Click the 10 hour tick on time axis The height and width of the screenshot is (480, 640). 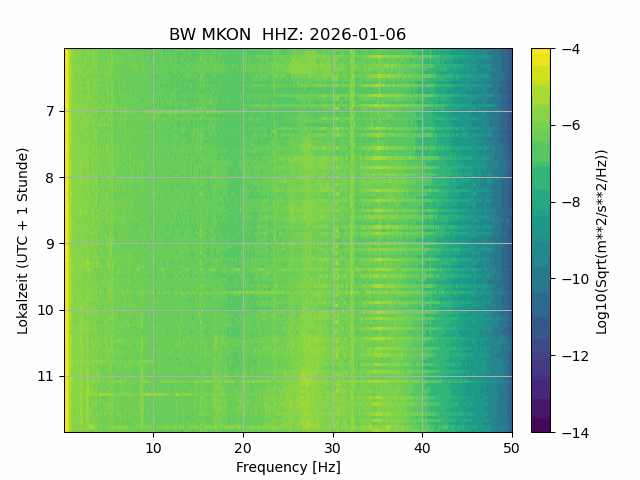[x=46, y=310]
